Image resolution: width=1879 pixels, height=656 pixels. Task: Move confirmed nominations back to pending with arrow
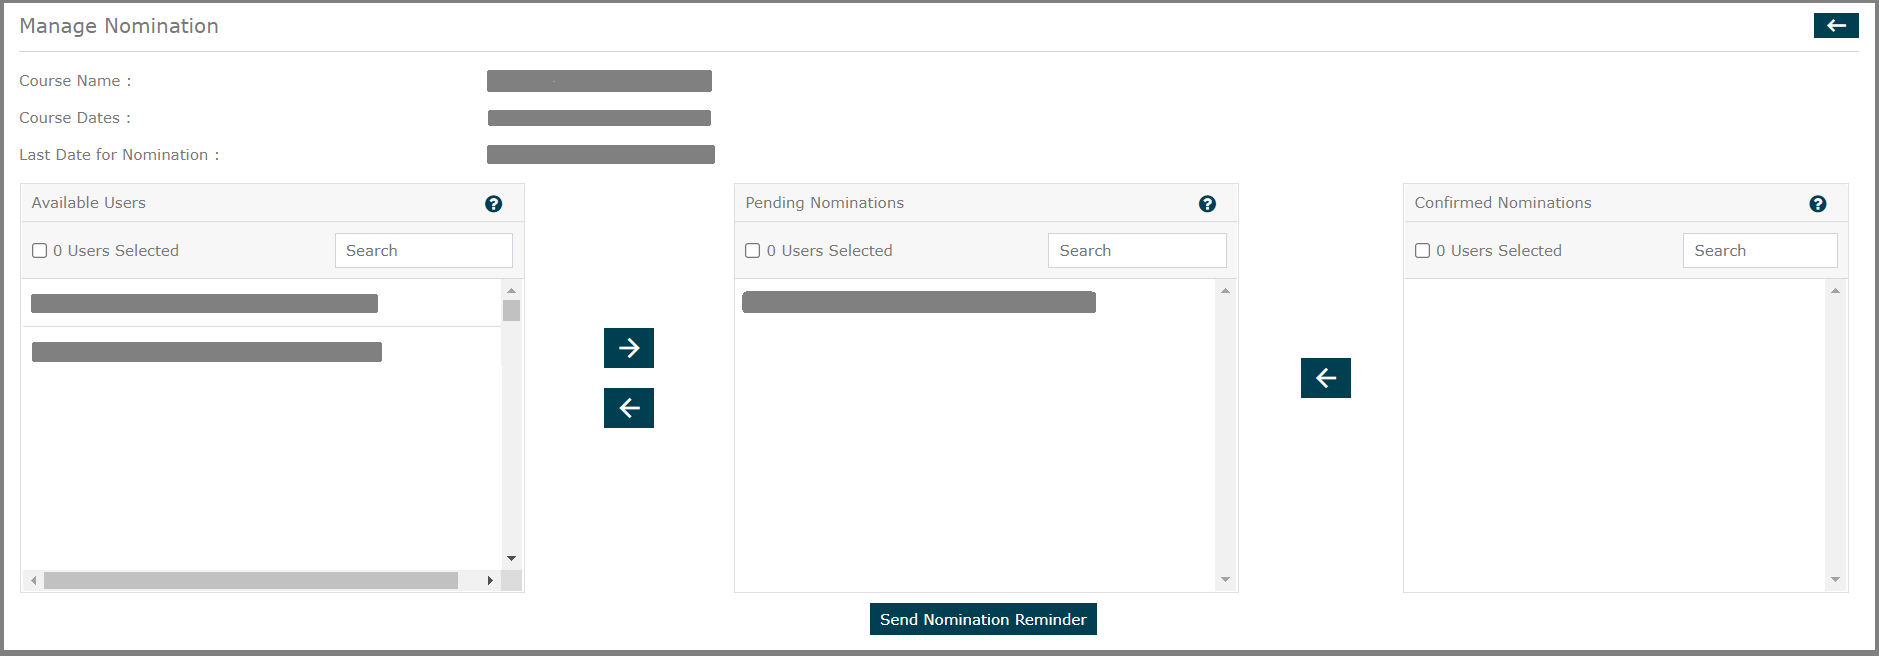click(1326, 378)
